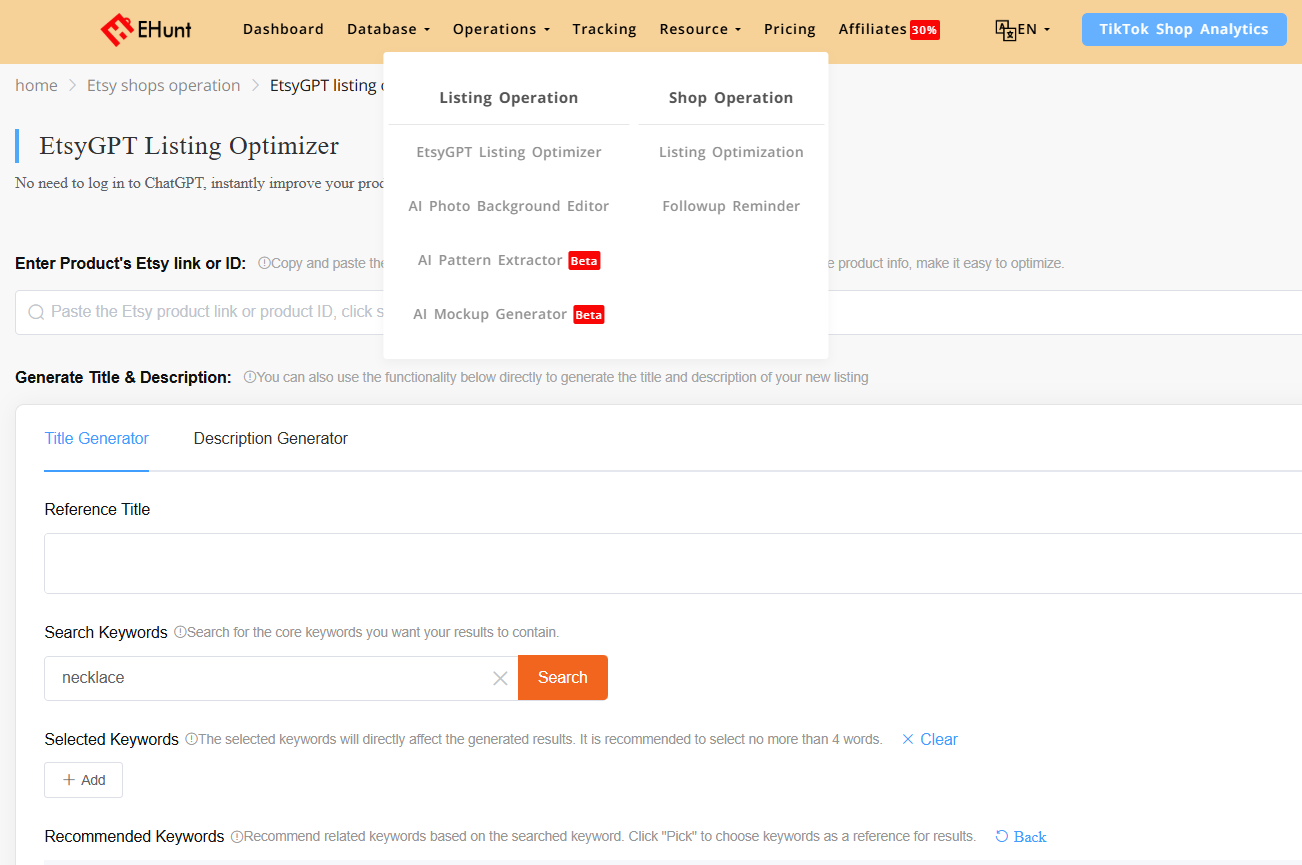Screen dimensions: 1302x865
Task: Click the info icon beside Enter Product's Etsy link
Action: tap(264, 263)
